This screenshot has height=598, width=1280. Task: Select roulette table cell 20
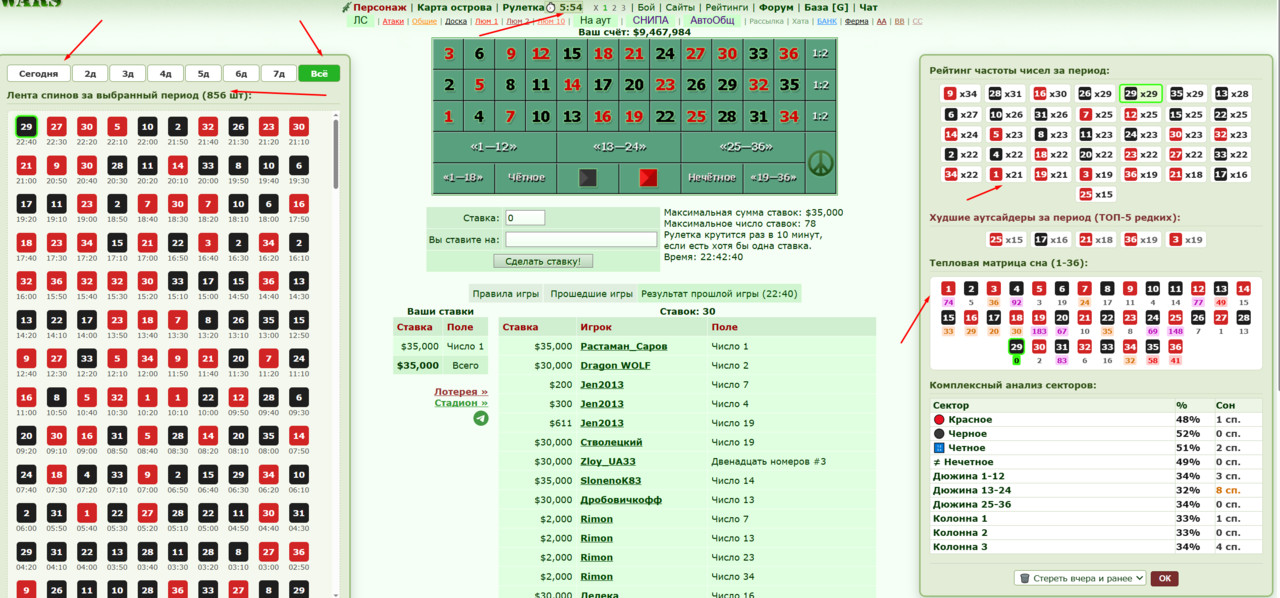[634, 85]
